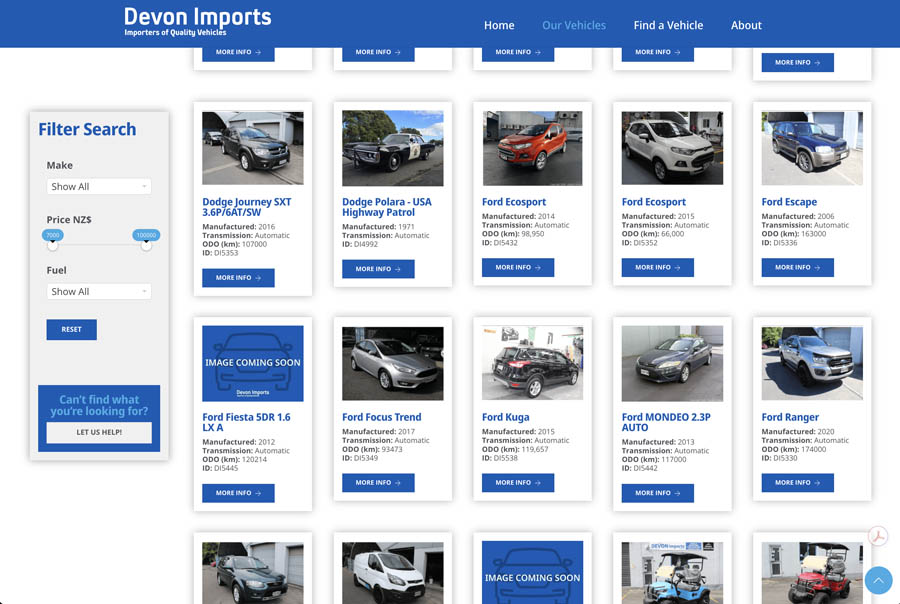Click the Dodge Polara police car photo
The width and height of the screenshot is (900, 604).
pos(393,148)
